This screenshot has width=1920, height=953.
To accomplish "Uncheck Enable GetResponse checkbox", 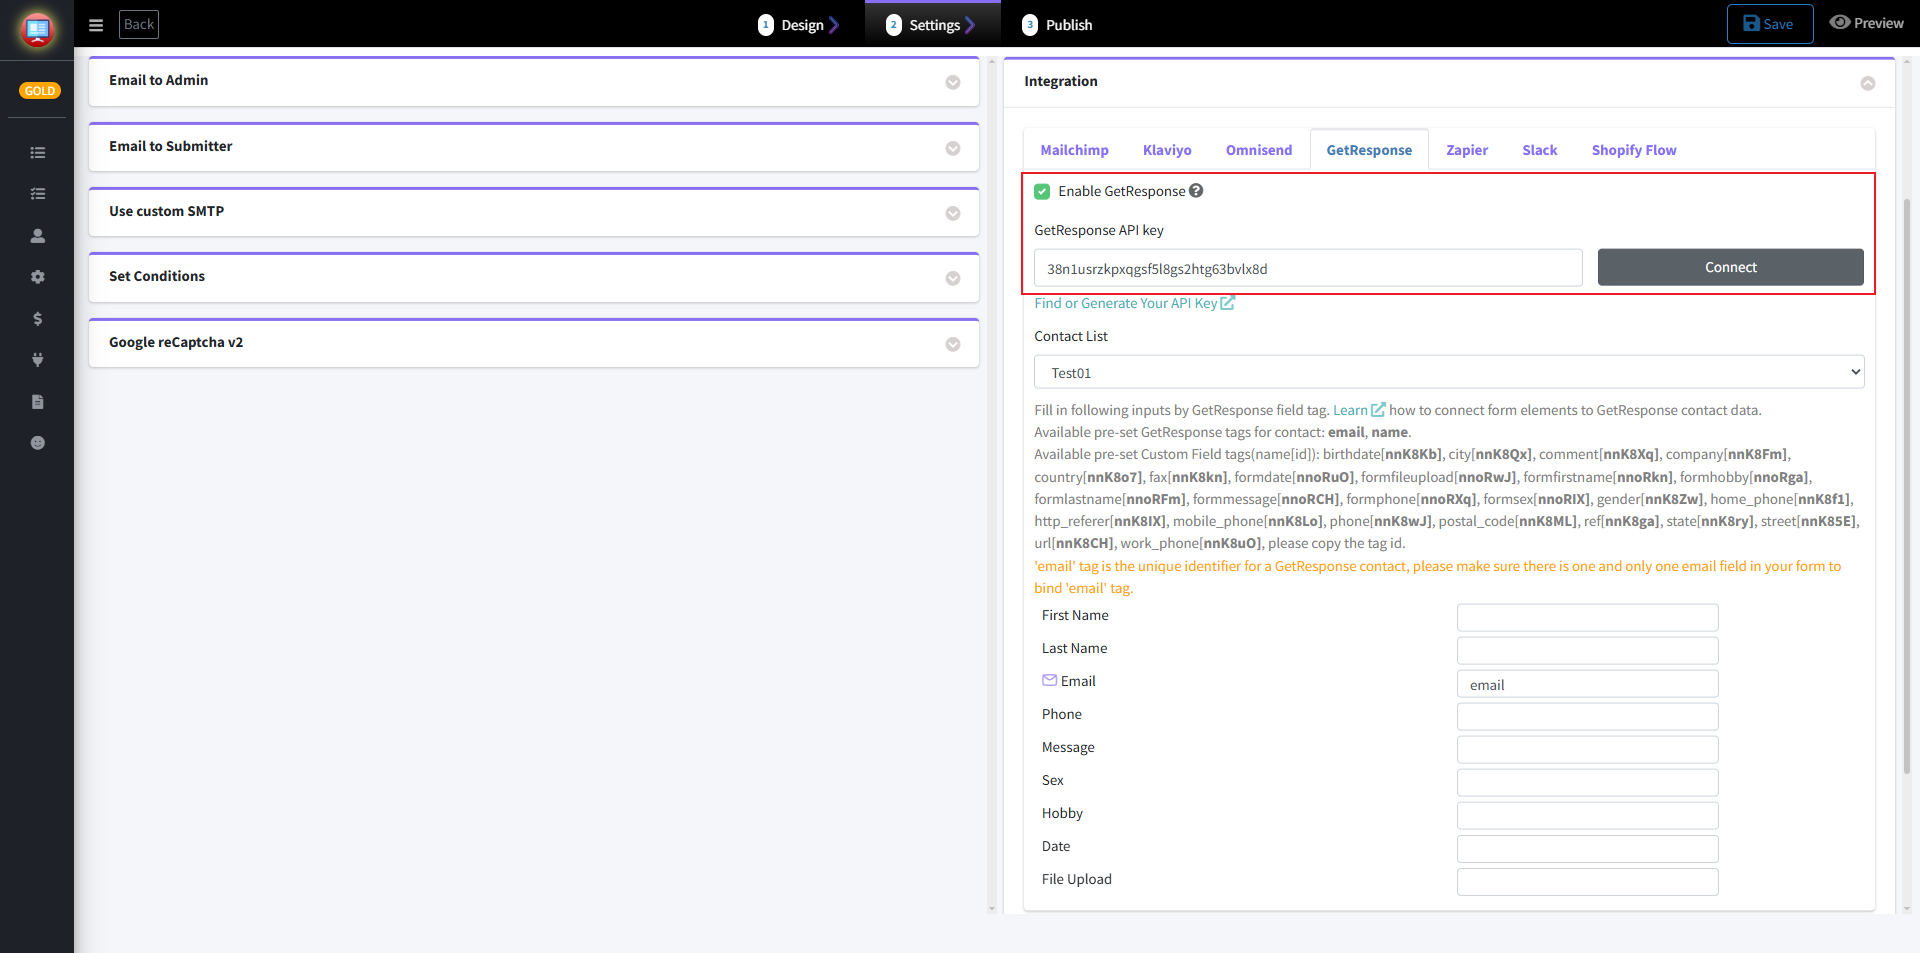I will pyautogui.click(x=1042, y=191).
